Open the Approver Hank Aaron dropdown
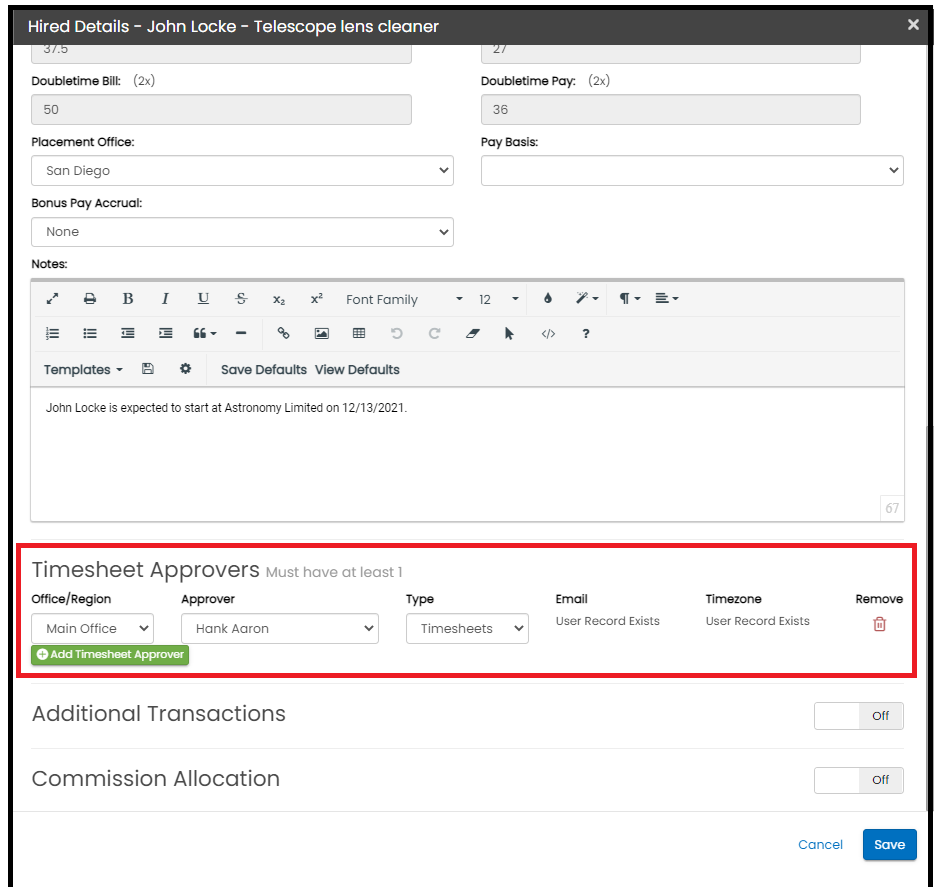The width and height of the screenshot is (947, 887). (x=280, y=629)
